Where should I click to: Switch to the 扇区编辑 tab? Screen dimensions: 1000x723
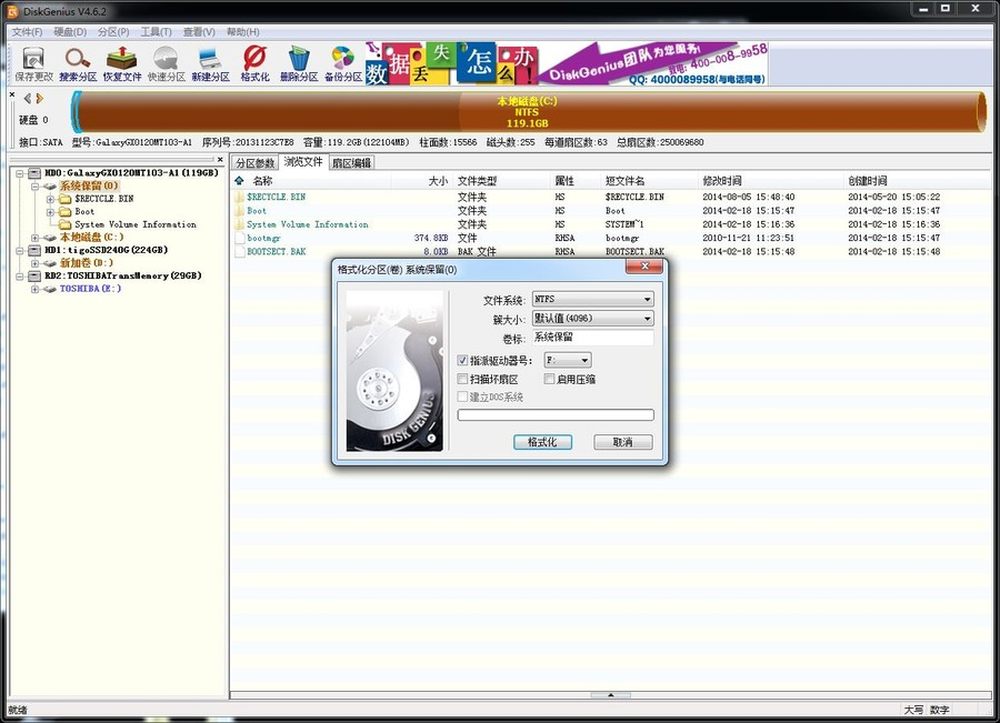352,163
